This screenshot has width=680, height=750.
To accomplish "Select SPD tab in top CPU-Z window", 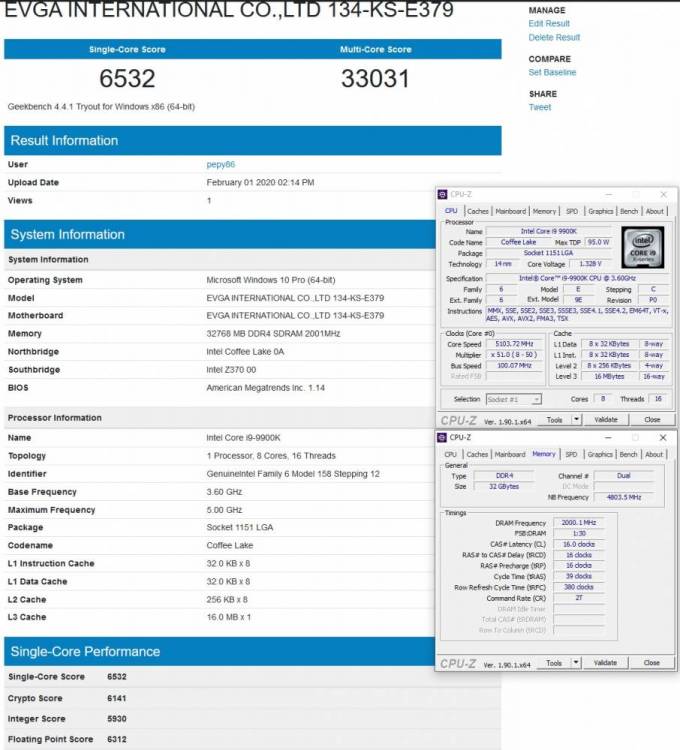I will pos(571,211).
